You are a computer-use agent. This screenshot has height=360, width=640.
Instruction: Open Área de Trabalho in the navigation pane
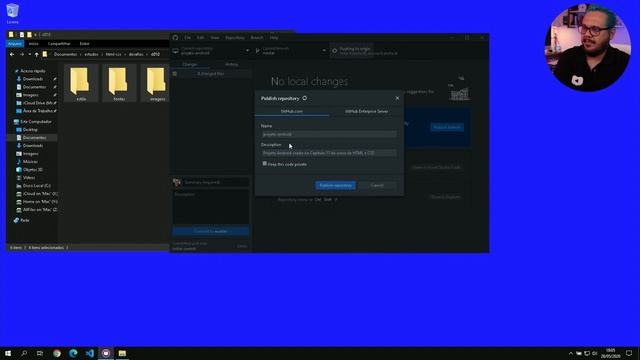(38, 111)
